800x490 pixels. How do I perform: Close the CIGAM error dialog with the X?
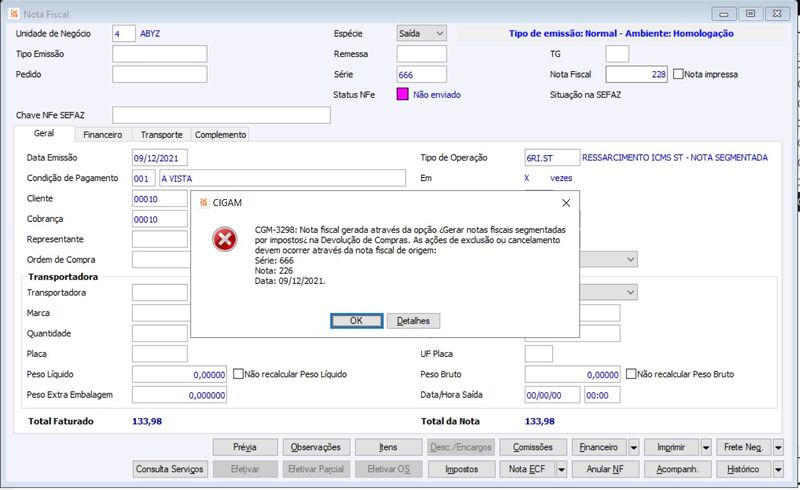566,203
